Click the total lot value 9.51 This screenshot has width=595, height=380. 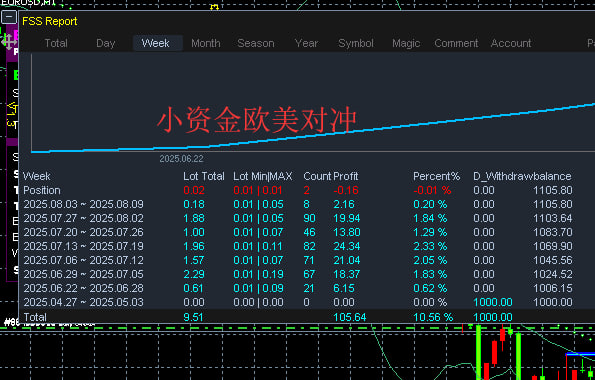[x=194, y=317]
